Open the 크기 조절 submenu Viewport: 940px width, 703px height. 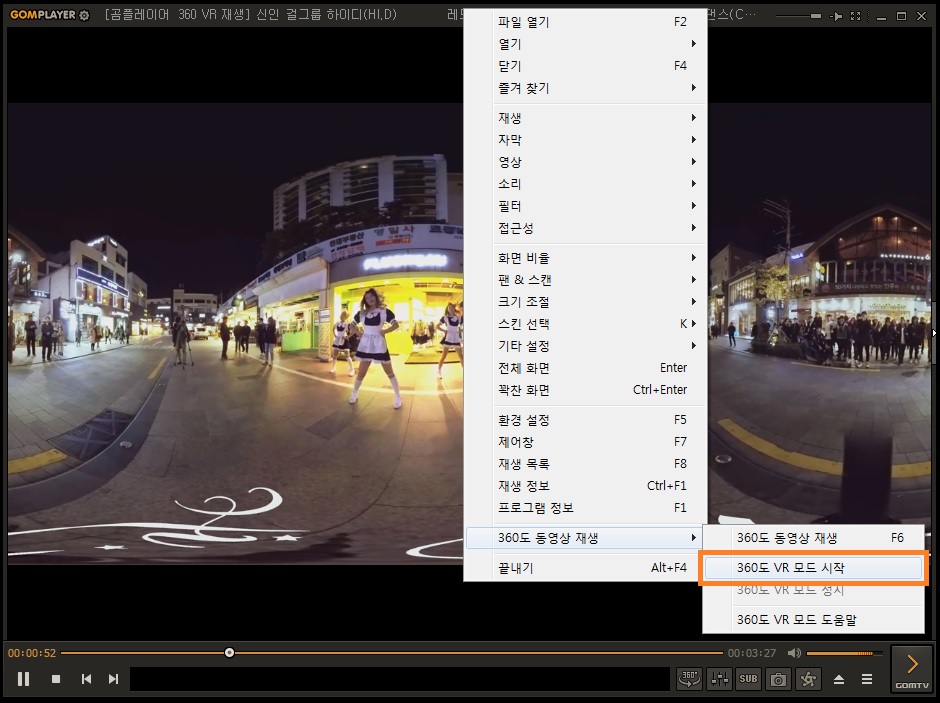coord(585,301)
